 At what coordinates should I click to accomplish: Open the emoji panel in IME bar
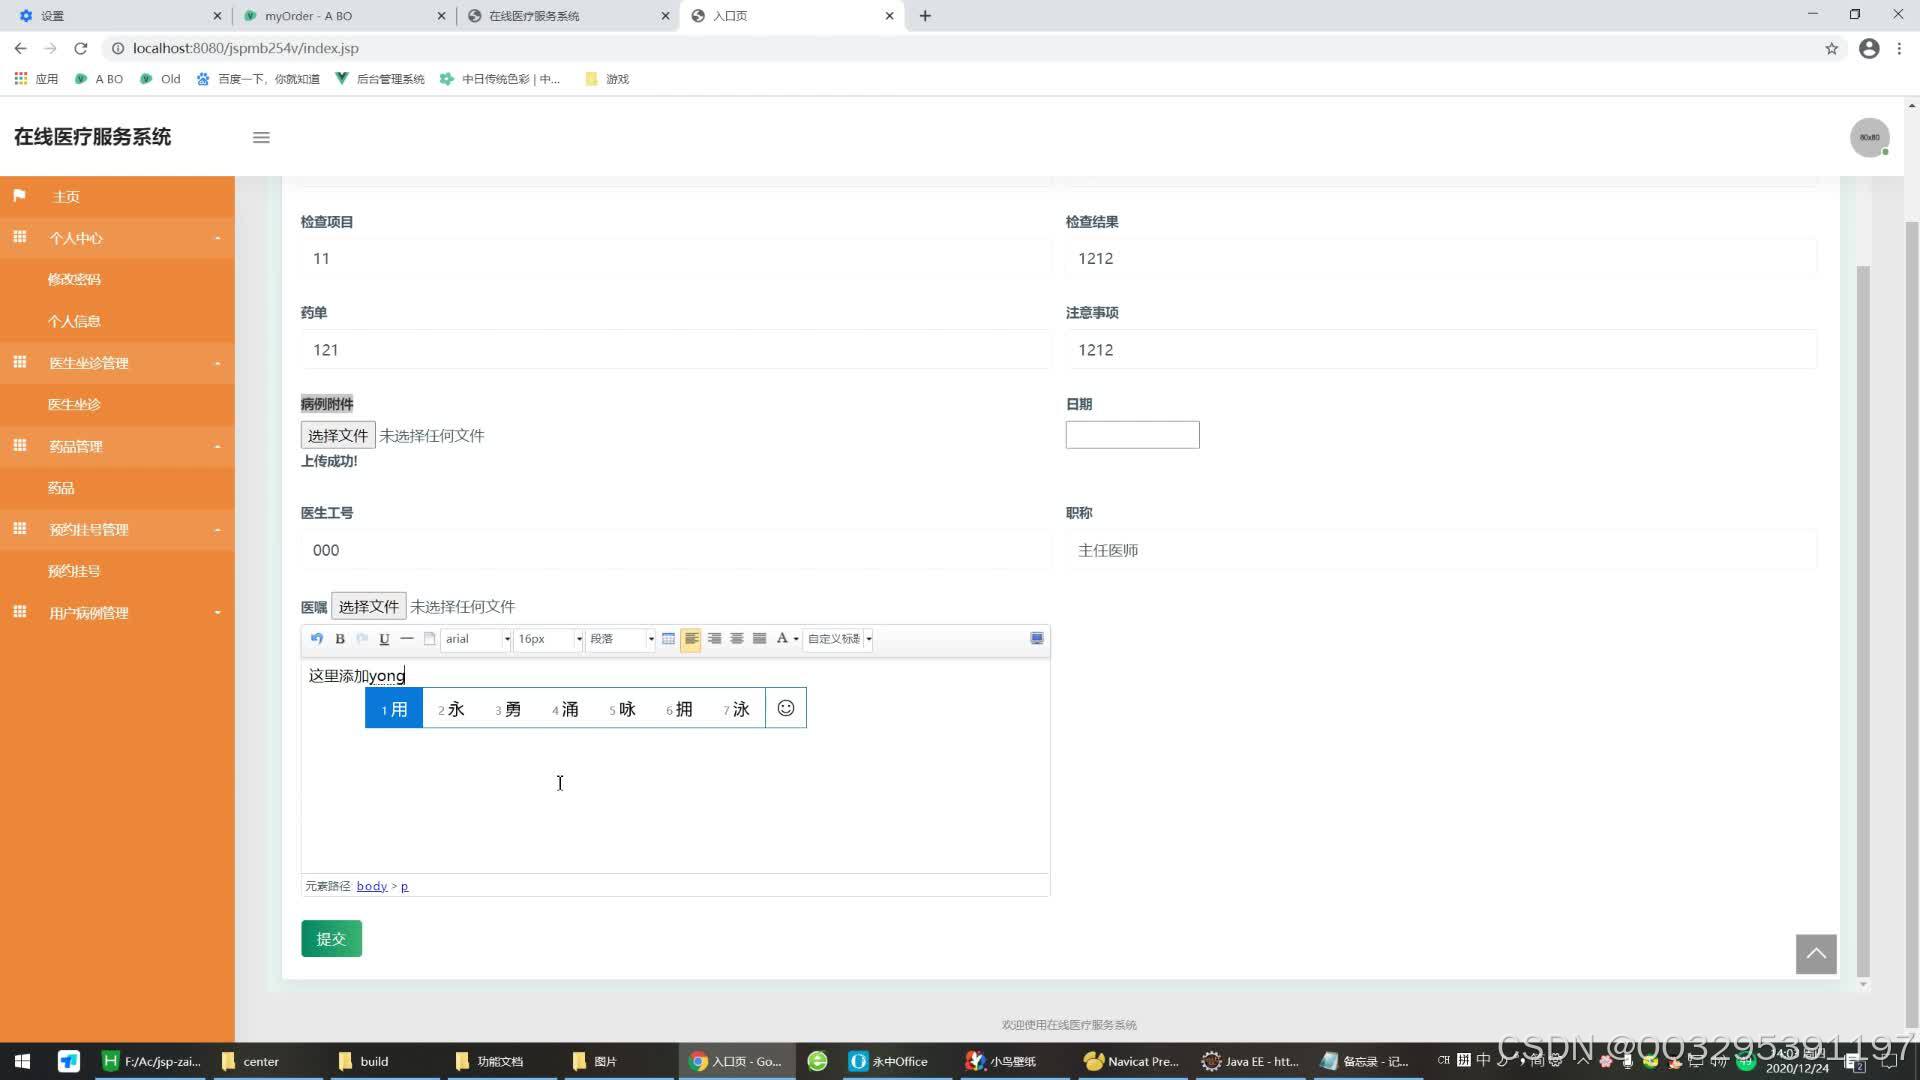pyautogui.click(x=786, y=708)
